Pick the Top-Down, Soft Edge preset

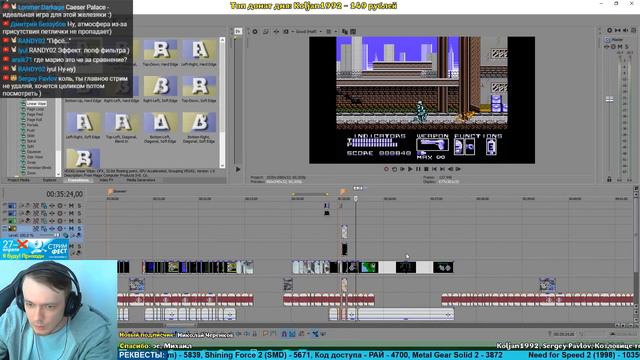(199, 89)
